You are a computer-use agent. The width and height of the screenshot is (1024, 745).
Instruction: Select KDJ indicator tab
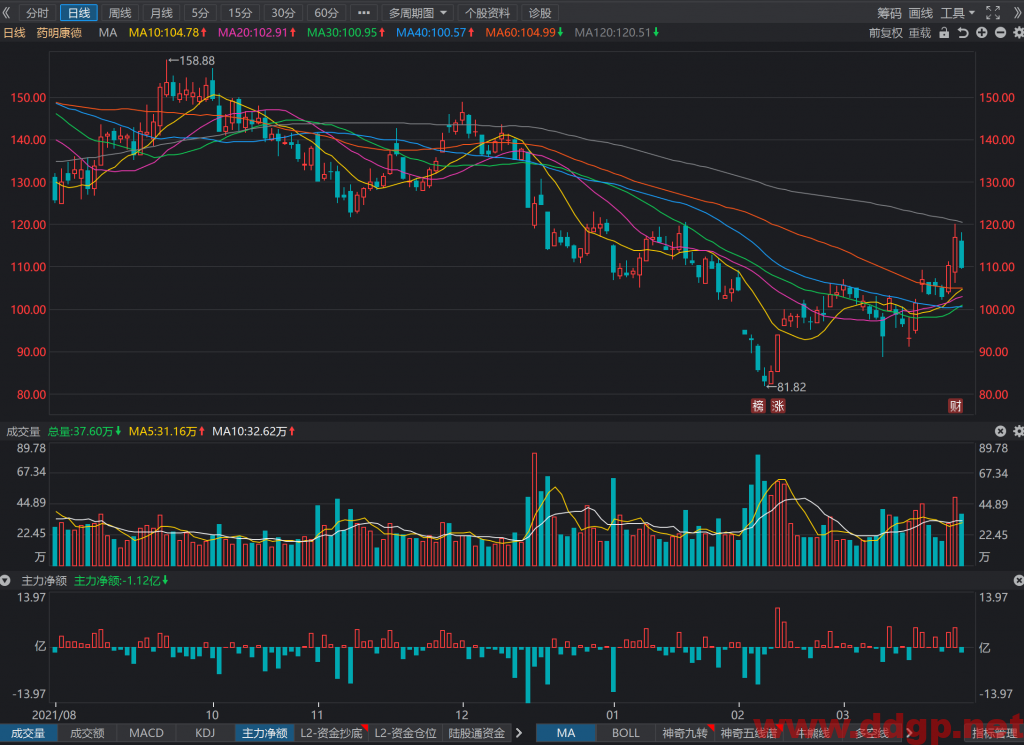point(205,733)
